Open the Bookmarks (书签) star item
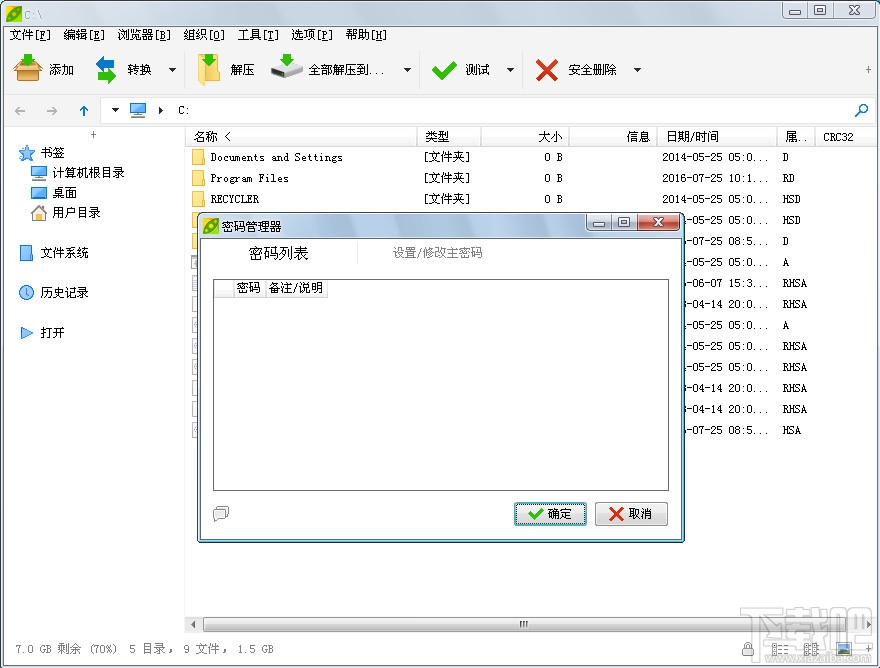Image resolution: width=880 pixels, height=668 pixels. (42, 153)
